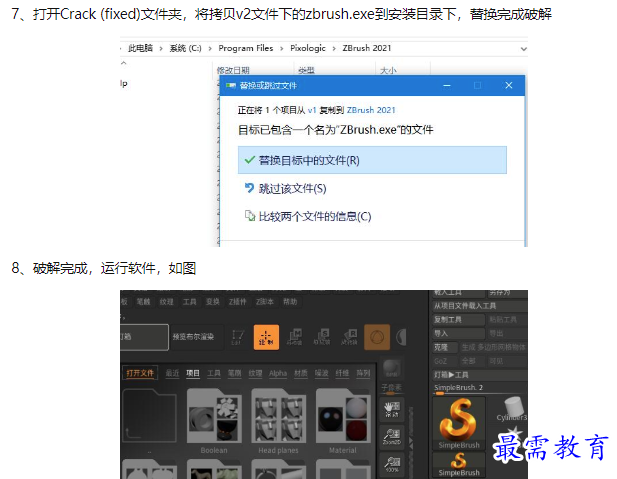Collapse navigation pane up arrow
Viewport: 617px width, 479px height.
tap(124, 63)
